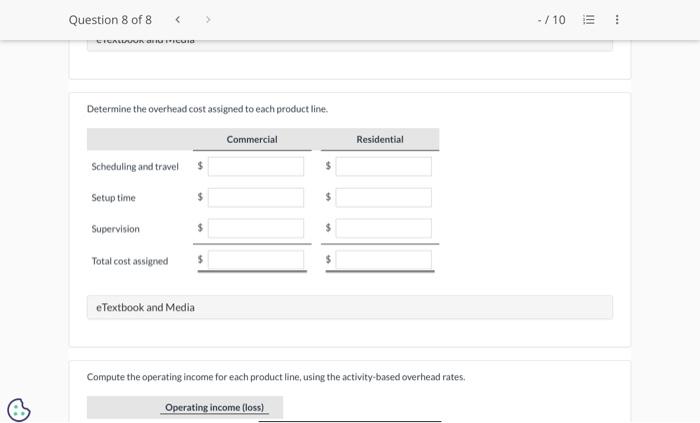Open the question list icon
Viewport: 700px width, 423px height.
(x=589, y=20)
